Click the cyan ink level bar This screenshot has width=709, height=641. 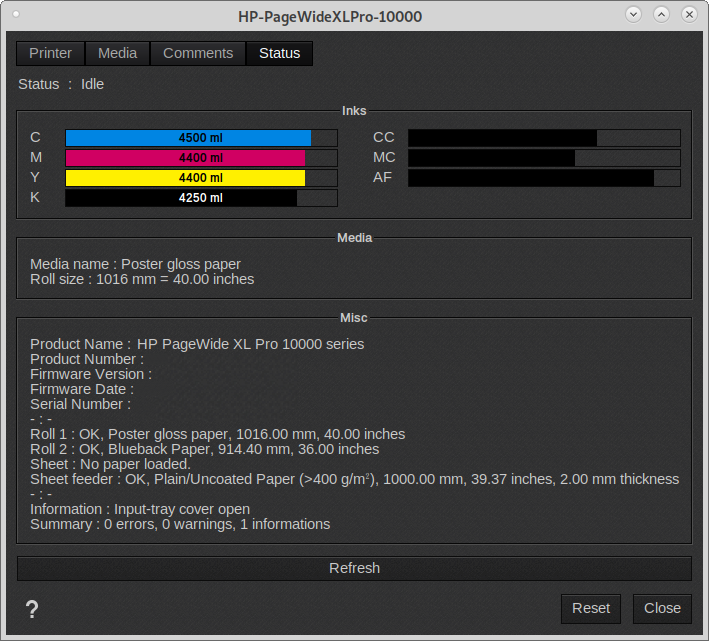tap(201, 138)
